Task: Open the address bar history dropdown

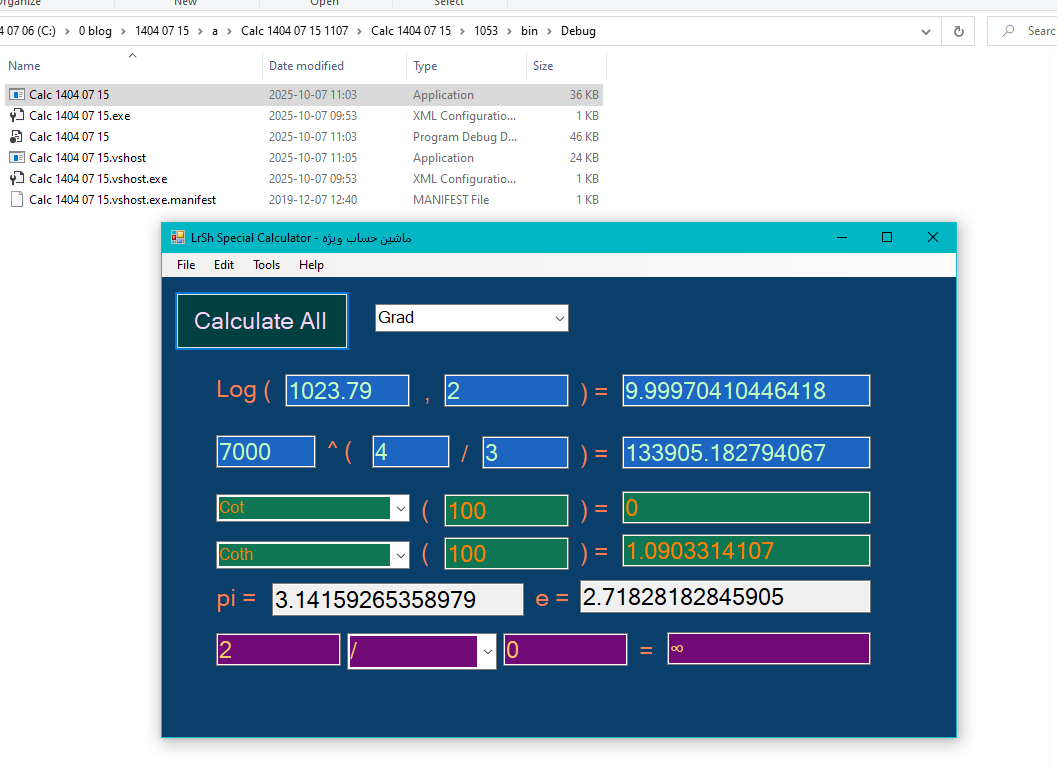Action: [927, 31]
